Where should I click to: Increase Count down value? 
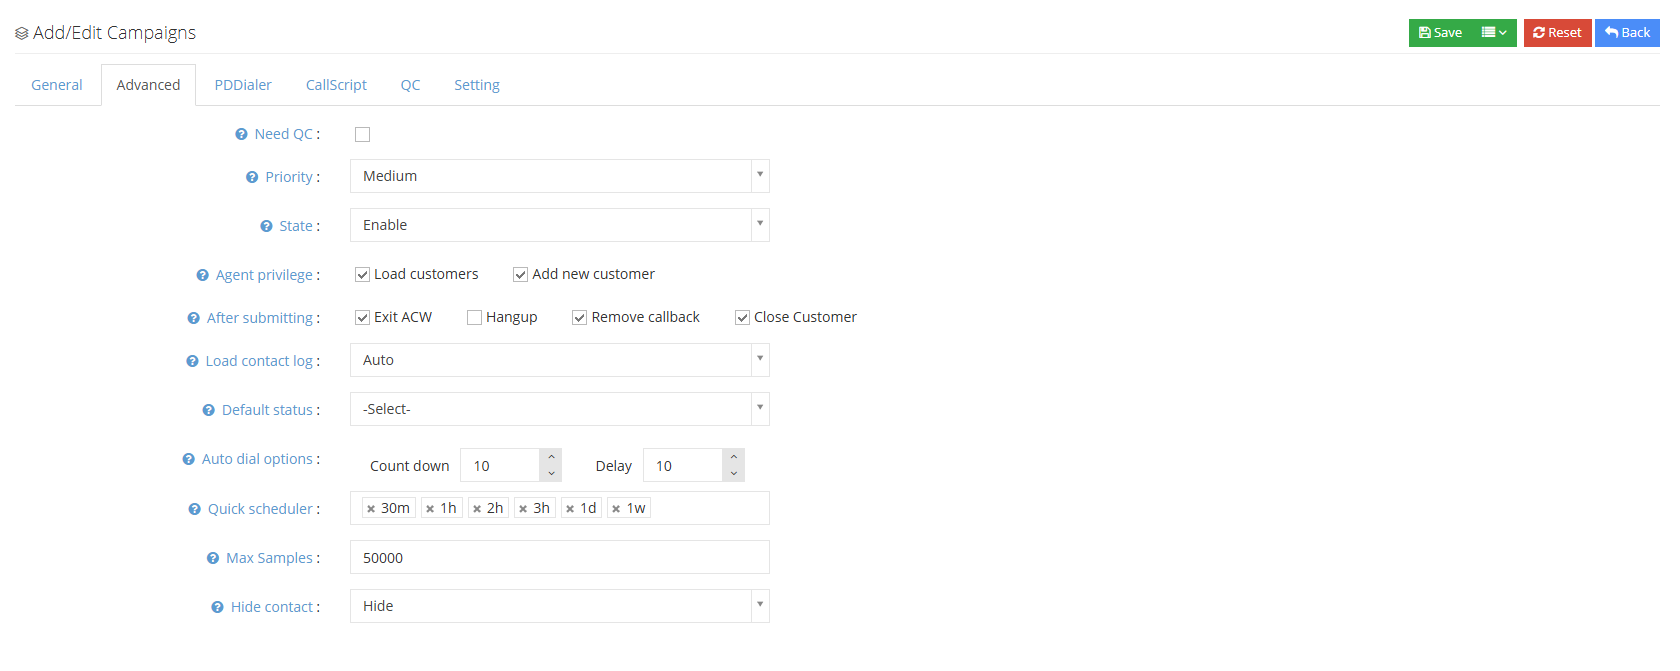(x=551, y=457)
